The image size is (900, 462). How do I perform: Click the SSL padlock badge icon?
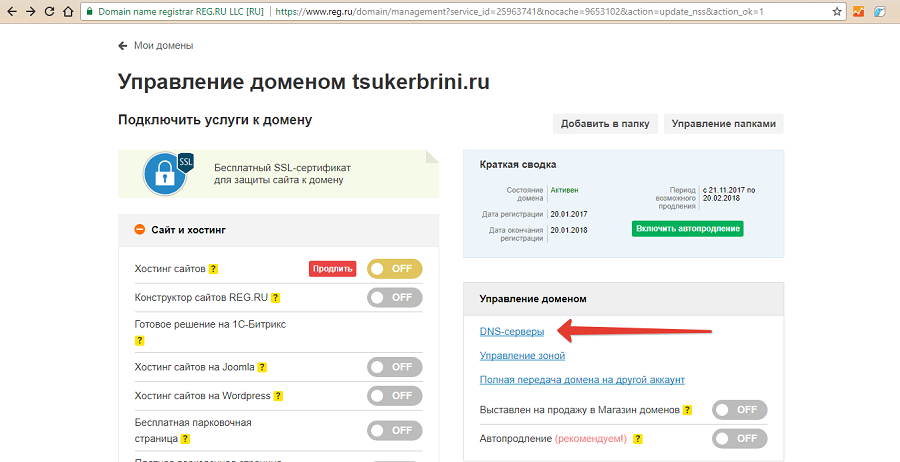click(x=168, y=173)
